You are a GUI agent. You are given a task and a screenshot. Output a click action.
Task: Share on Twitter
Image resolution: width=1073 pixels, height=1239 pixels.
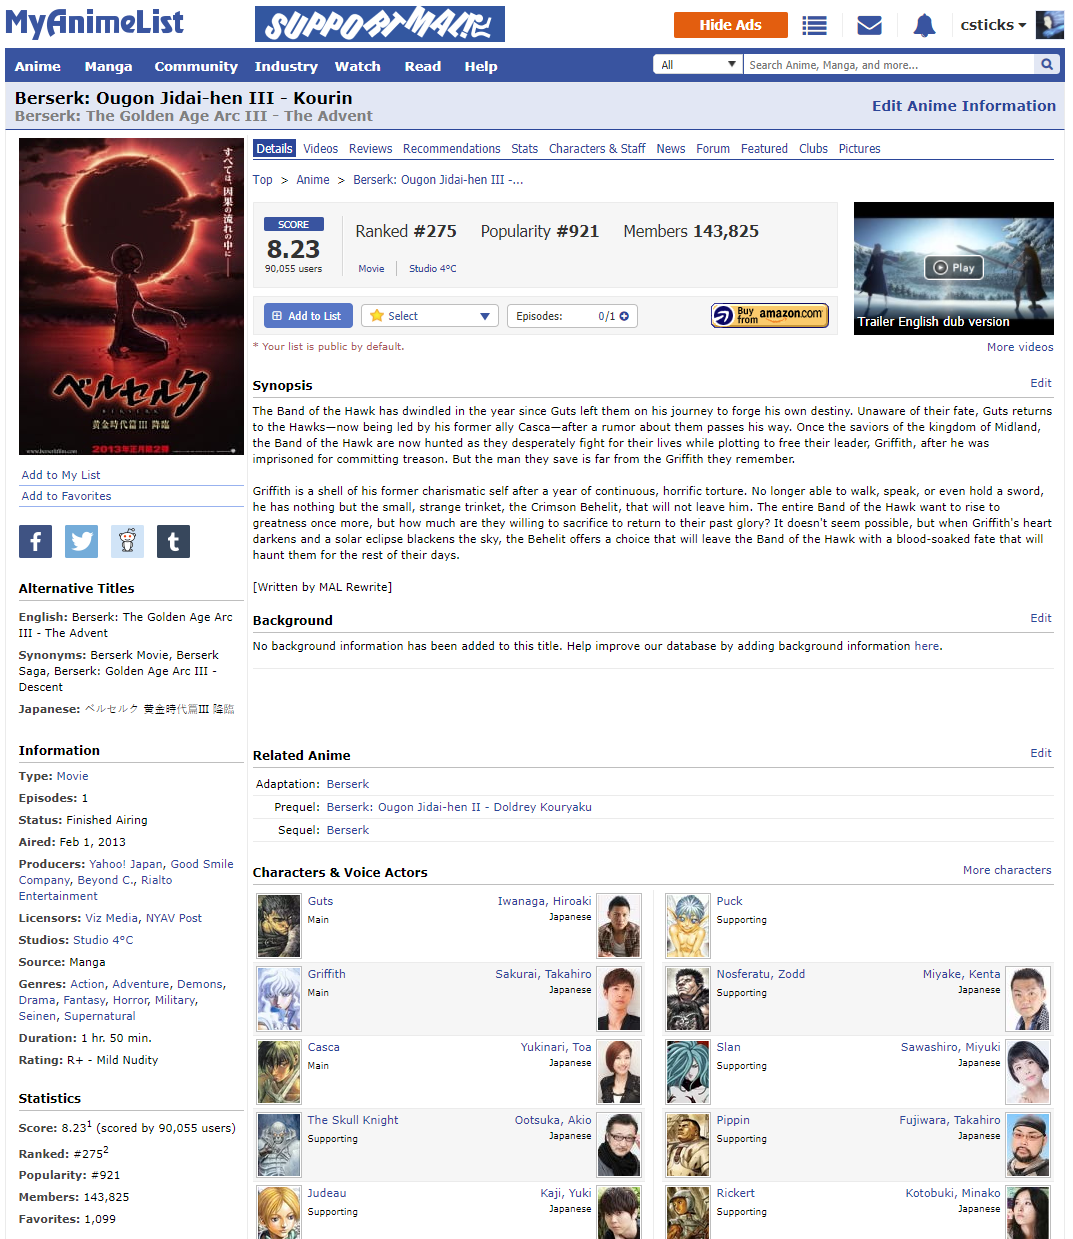82,541
